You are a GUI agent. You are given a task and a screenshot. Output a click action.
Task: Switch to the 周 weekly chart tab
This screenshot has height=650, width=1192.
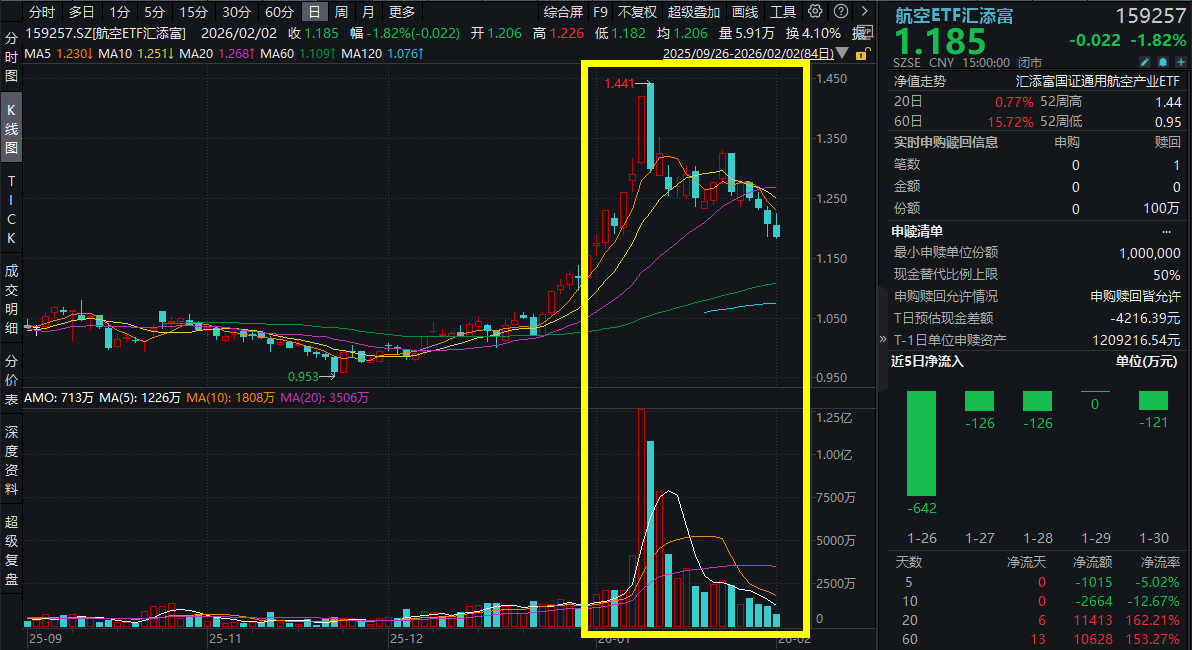click(340, 12)
